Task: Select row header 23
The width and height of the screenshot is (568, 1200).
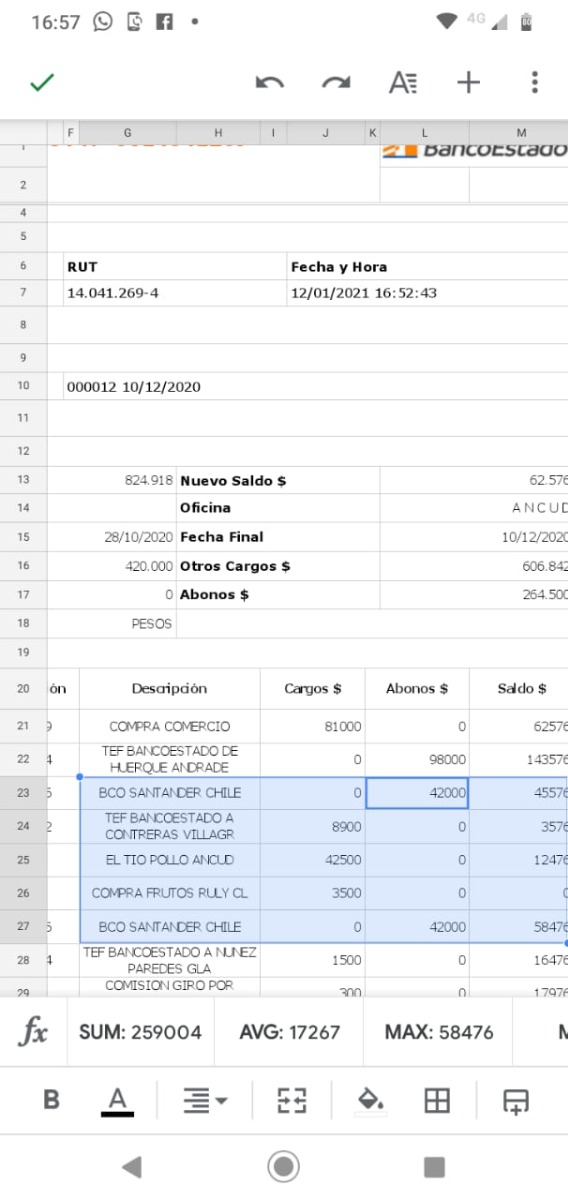Action: 23,793
